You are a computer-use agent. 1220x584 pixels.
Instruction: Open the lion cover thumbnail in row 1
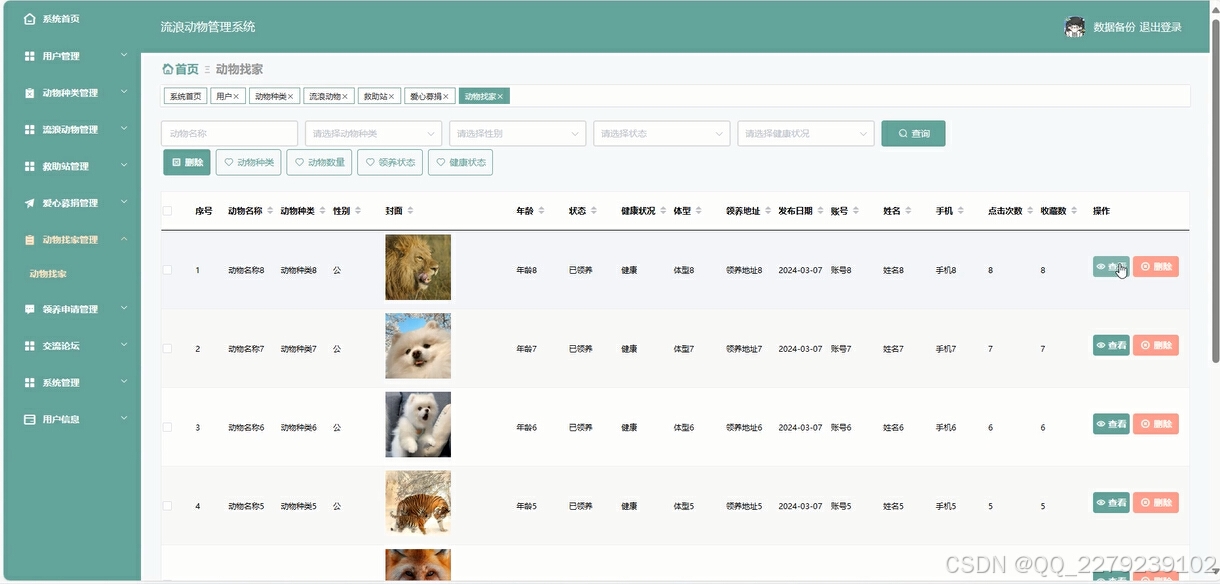(x=418, y=267)
